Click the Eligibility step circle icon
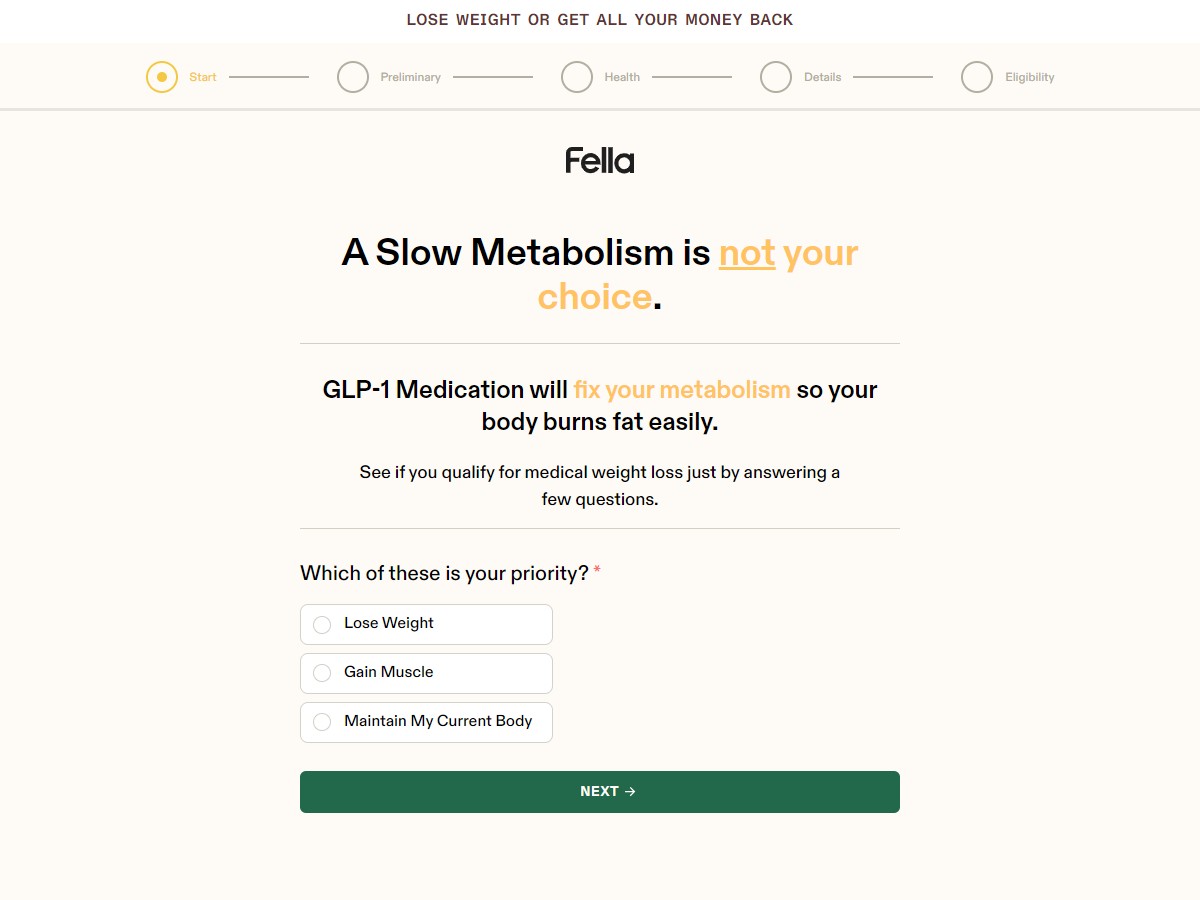This screenshot has width=1200, height=900. [977, 77]
